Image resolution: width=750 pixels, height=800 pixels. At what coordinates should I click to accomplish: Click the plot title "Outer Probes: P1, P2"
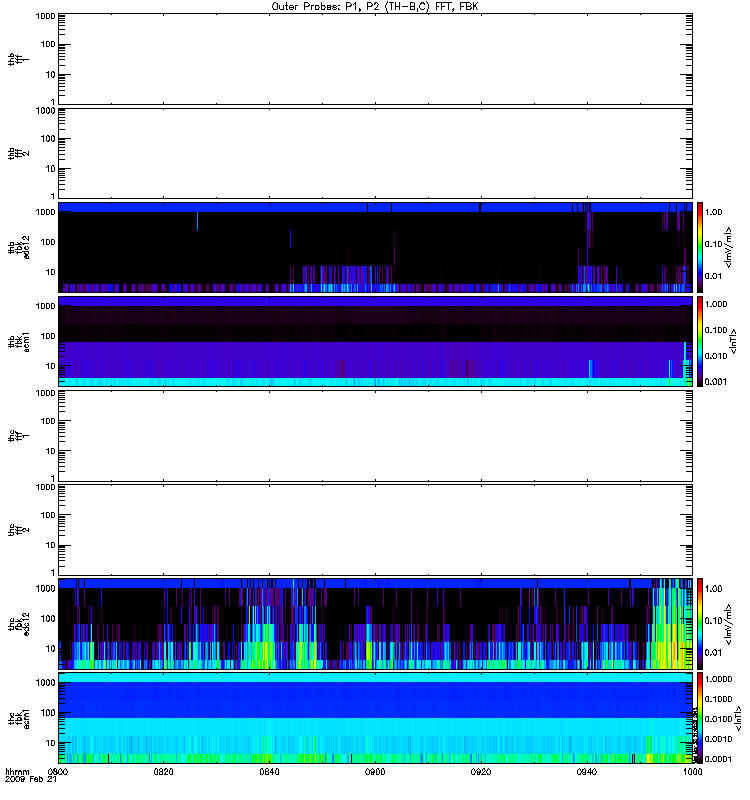[375, 6]
